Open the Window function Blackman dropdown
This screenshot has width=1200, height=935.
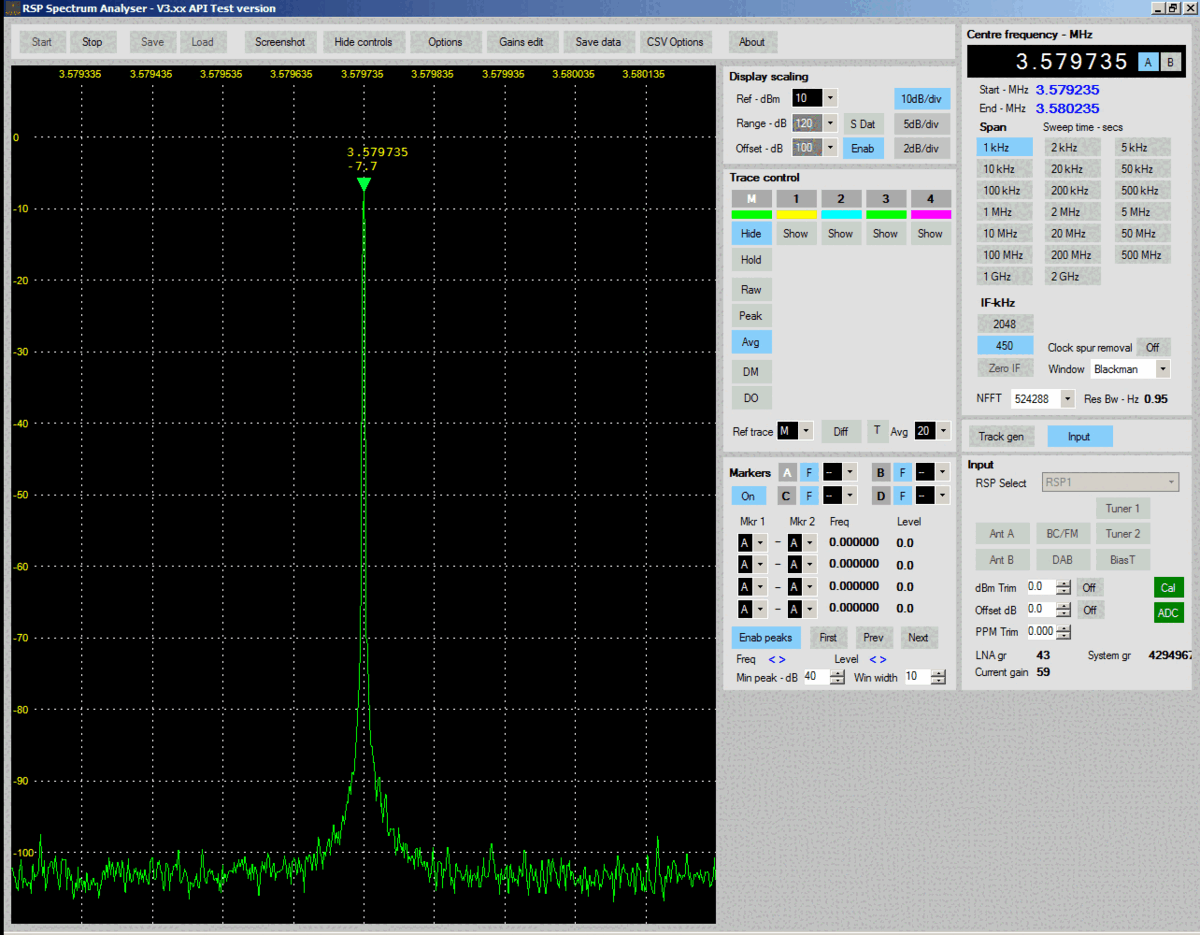[x=1162, y=369]
